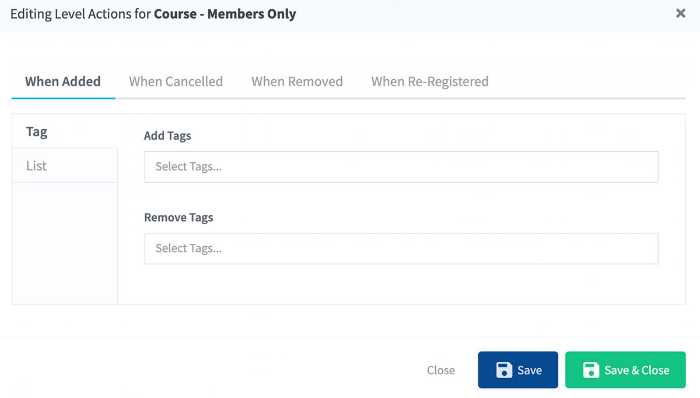Expand the Remove Tags selection dropdown
This screenshot has height=398, width=700.
pos(401,248)
